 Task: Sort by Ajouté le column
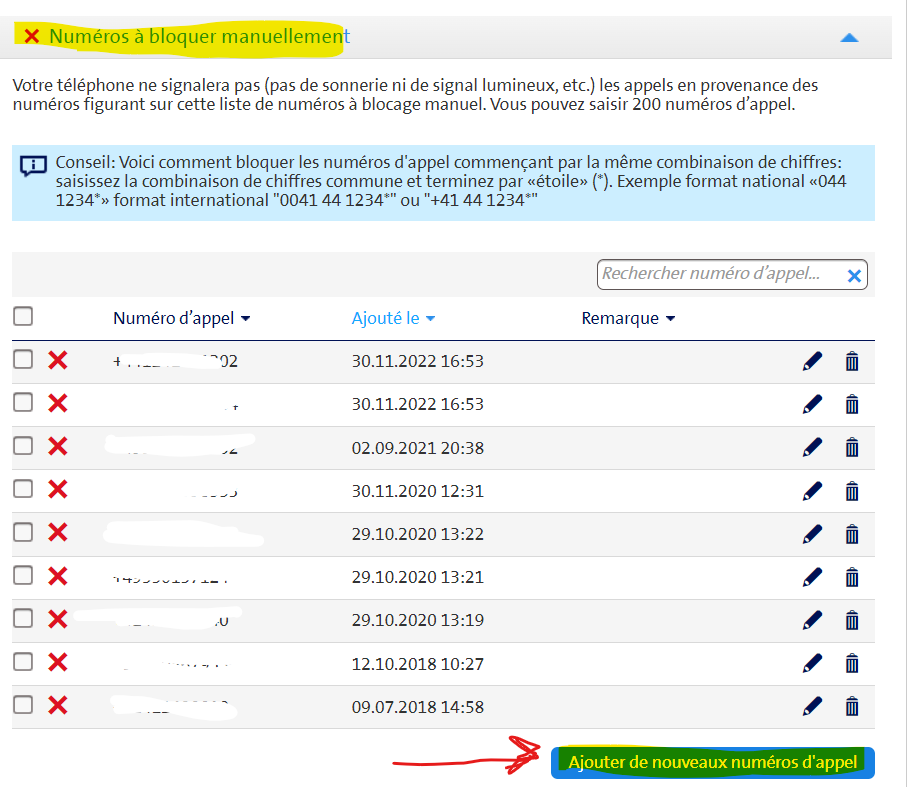coord(393,319)
